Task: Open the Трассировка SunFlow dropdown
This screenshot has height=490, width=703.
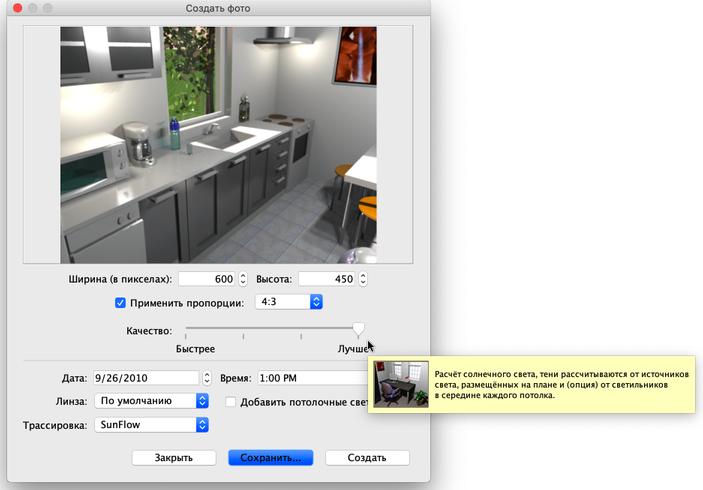Action: [152, 425]
